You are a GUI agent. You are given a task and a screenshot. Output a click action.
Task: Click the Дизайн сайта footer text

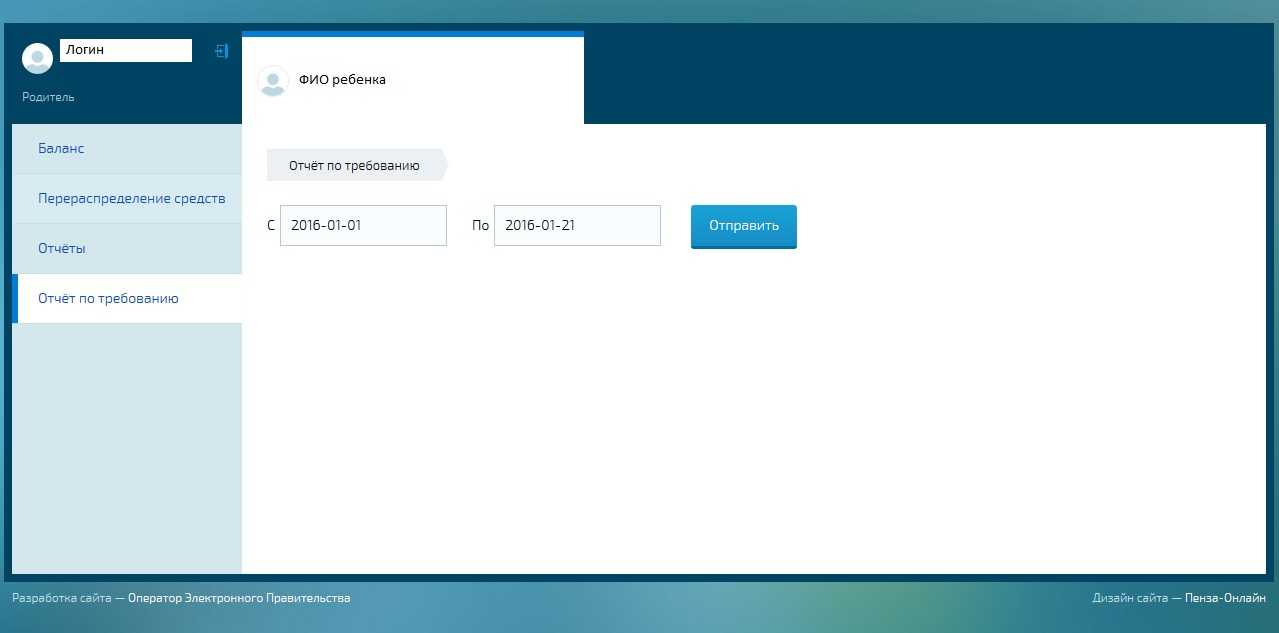click(1130, 598)
